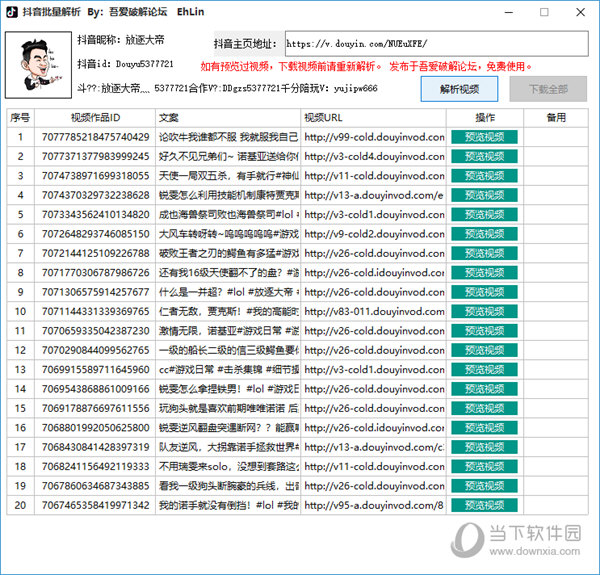This screenshot has width=600, height=575.
Task: Select video ID 7077371377983999245
Action: [96, 156]
